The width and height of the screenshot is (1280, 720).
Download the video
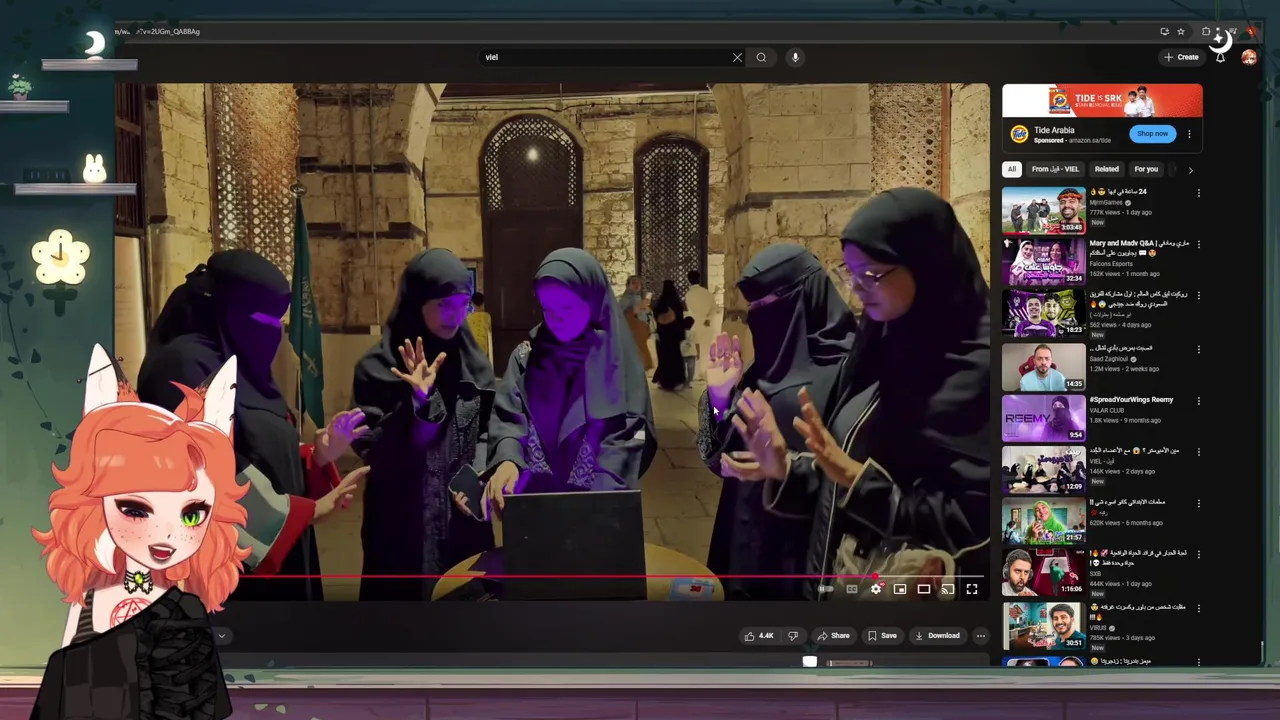(x=938, y=635)
